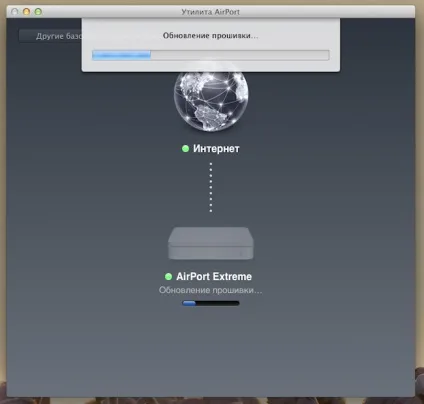Click the Утилита AirPort window title
Viewport: 424px width, 404px height.
click(x=210, y=12)
